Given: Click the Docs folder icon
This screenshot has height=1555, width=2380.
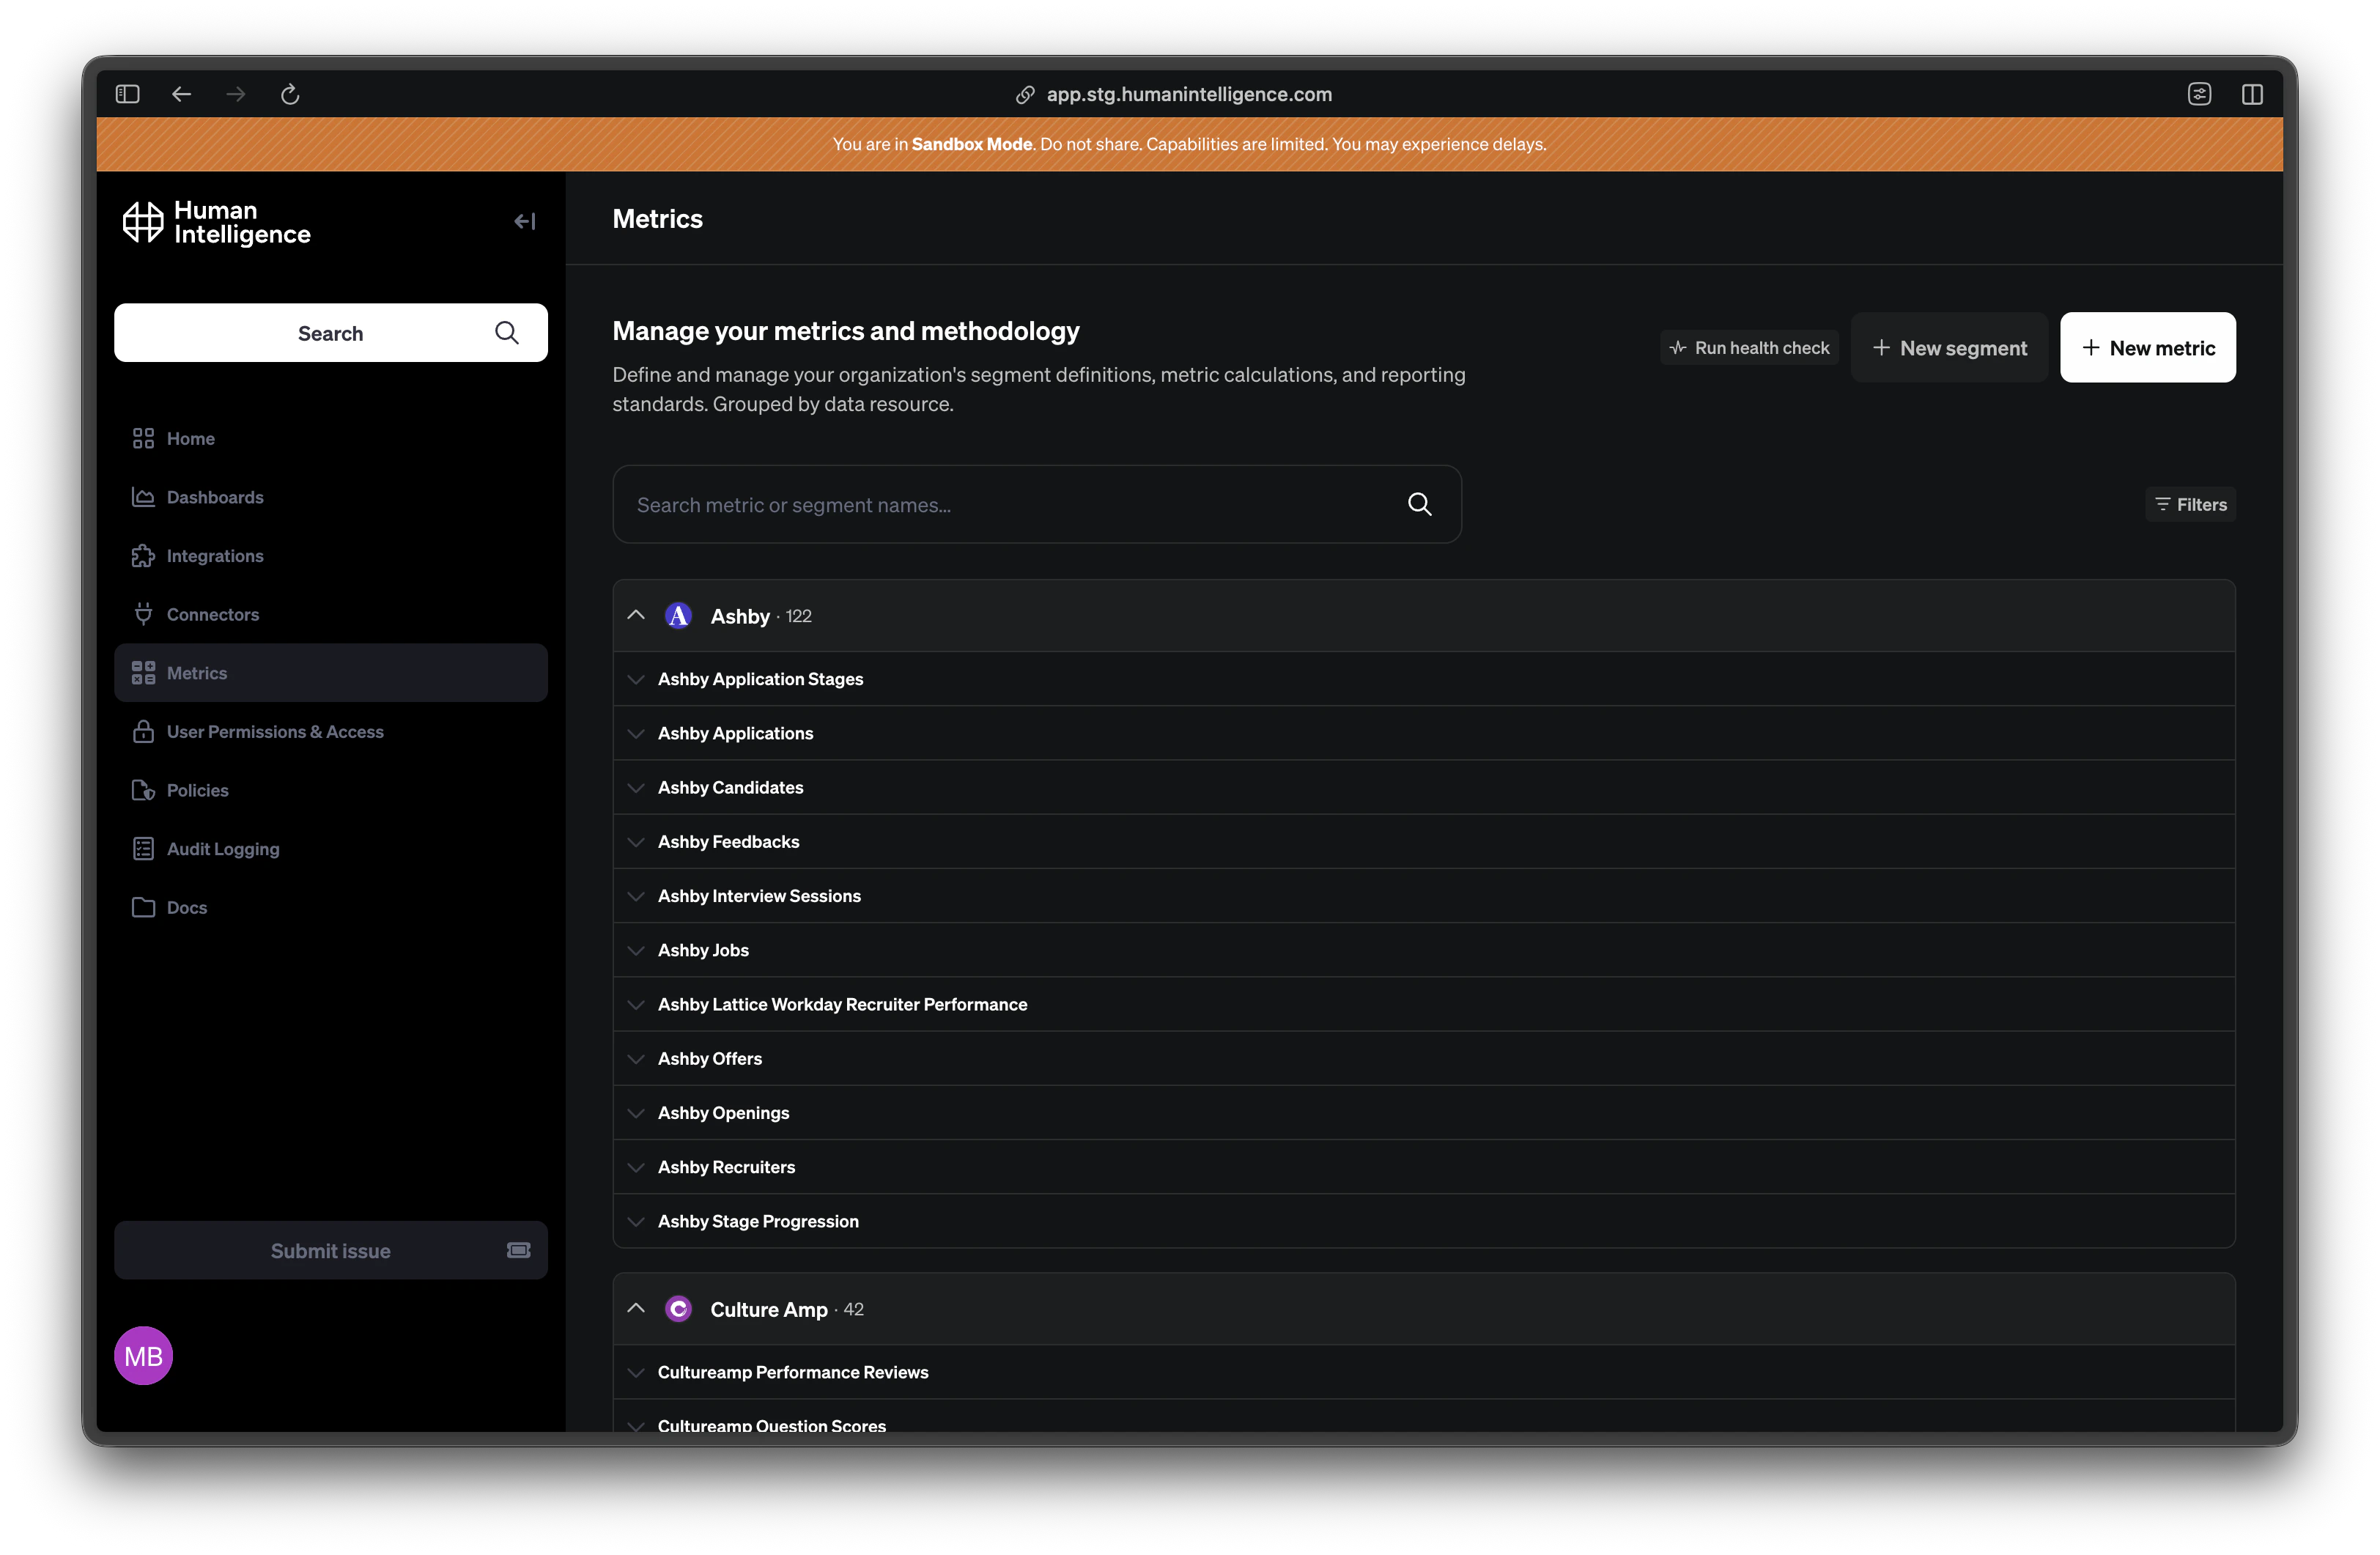Looking at the screenshot, I should (x=143, y=907).
